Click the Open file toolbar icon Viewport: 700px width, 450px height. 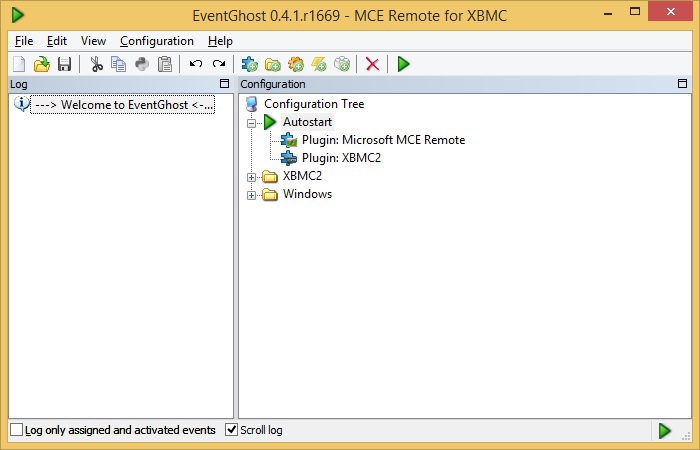tap(42, 64)
